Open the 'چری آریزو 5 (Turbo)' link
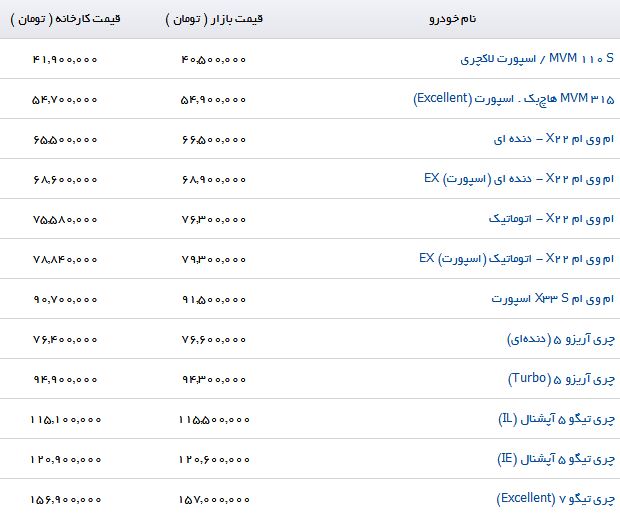The height and width of the screenshot is (518, 620). (561, 379)
